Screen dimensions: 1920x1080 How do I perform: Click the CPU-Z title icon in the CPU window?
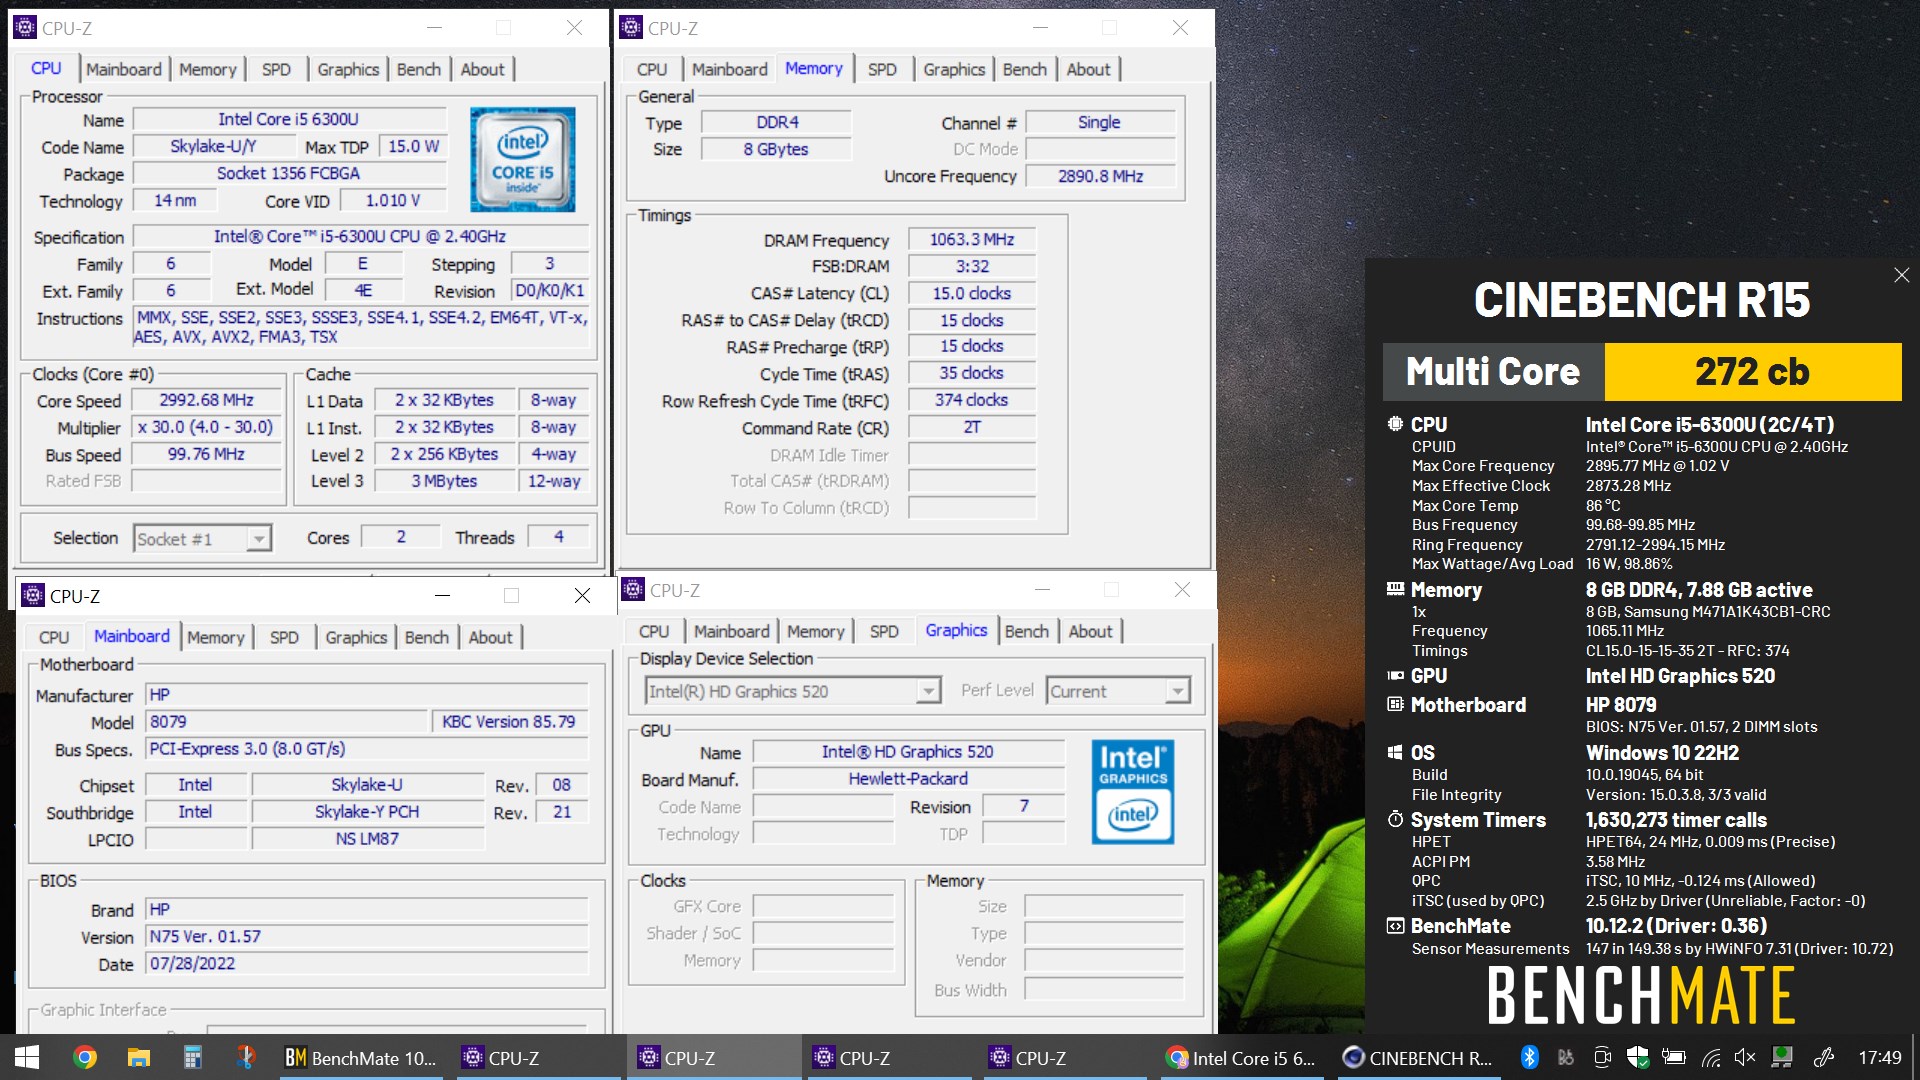coord(25,27)
